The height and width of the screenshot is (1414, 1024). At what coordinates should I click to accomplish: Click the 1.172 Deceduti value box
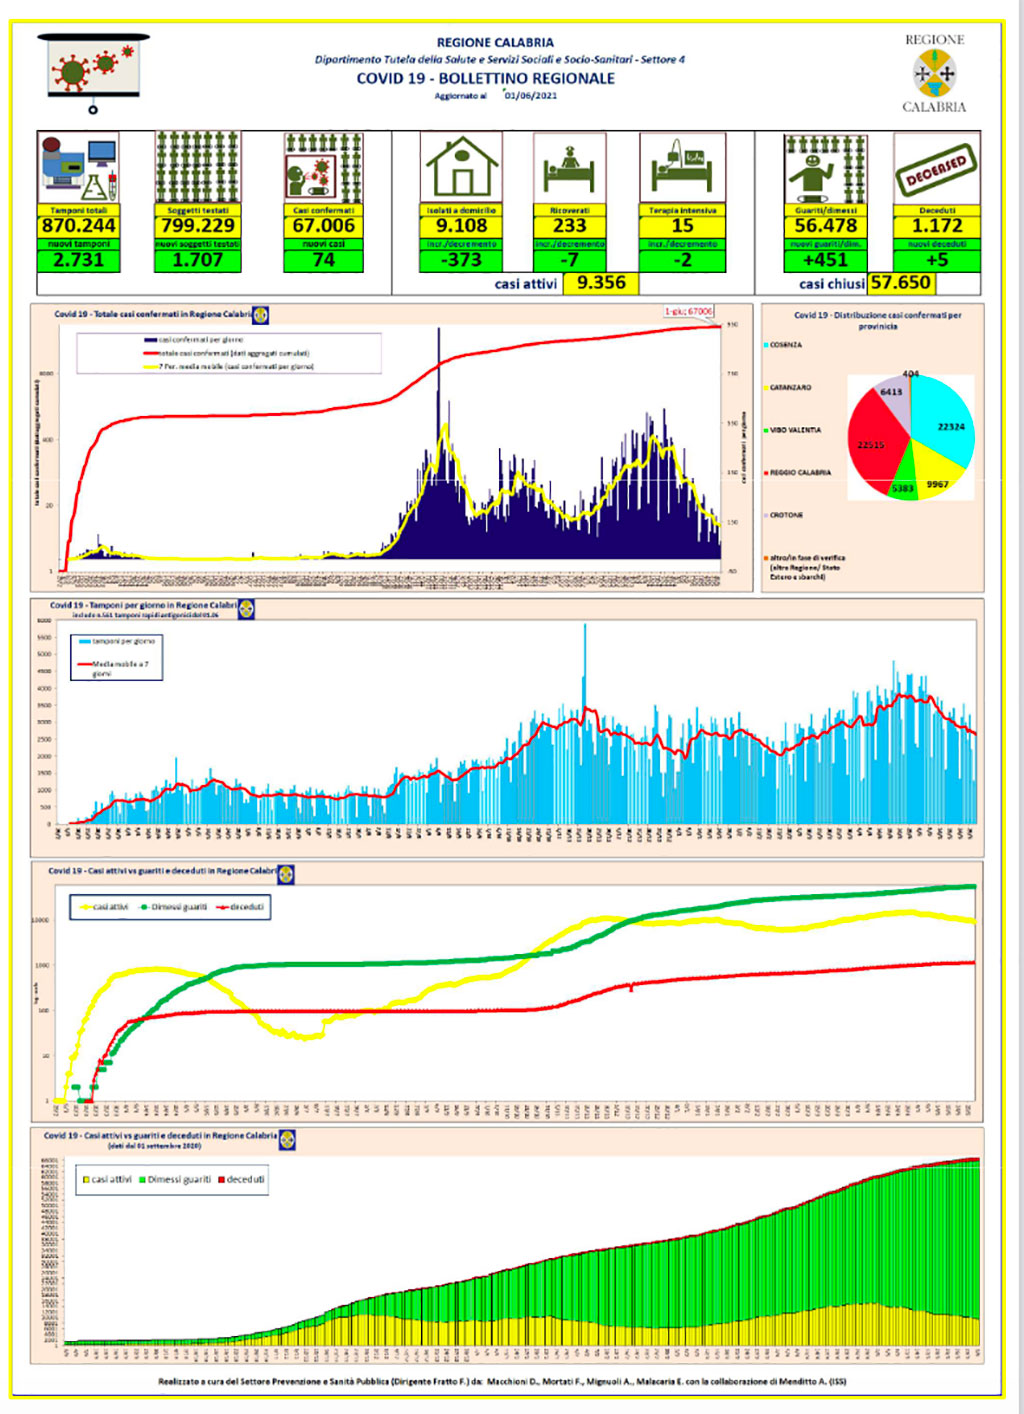coord(937,226)
